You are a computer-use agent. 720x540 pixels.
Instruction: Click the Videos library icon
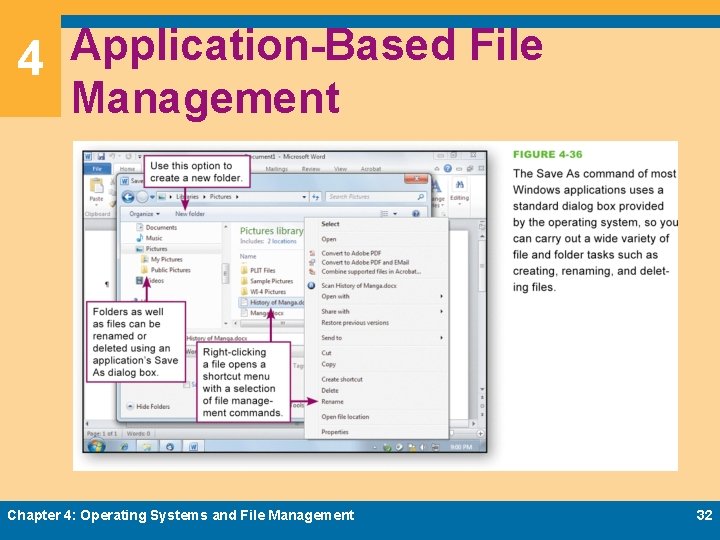click(140, 281)
